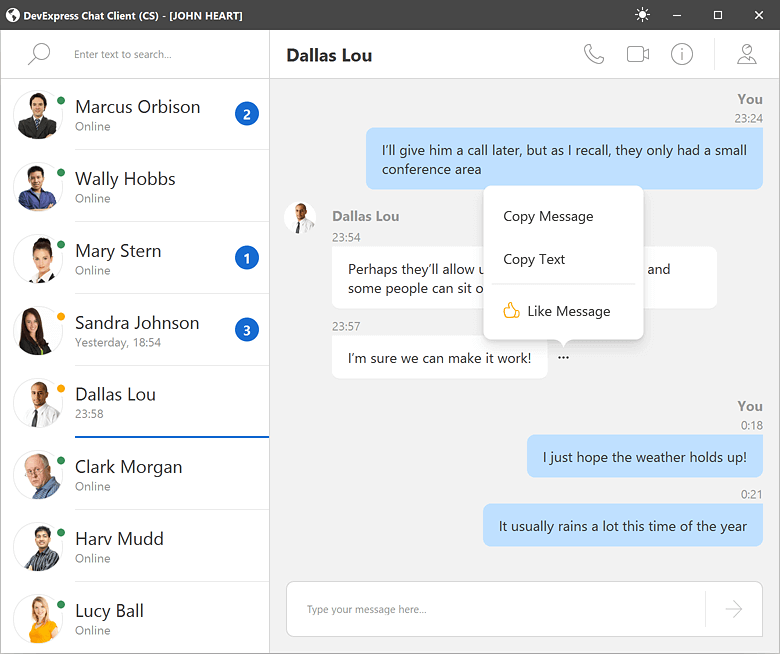The image size is (780, 654).
Task: Click the DevExpress app logo icon
Action: tap(14, 15)
